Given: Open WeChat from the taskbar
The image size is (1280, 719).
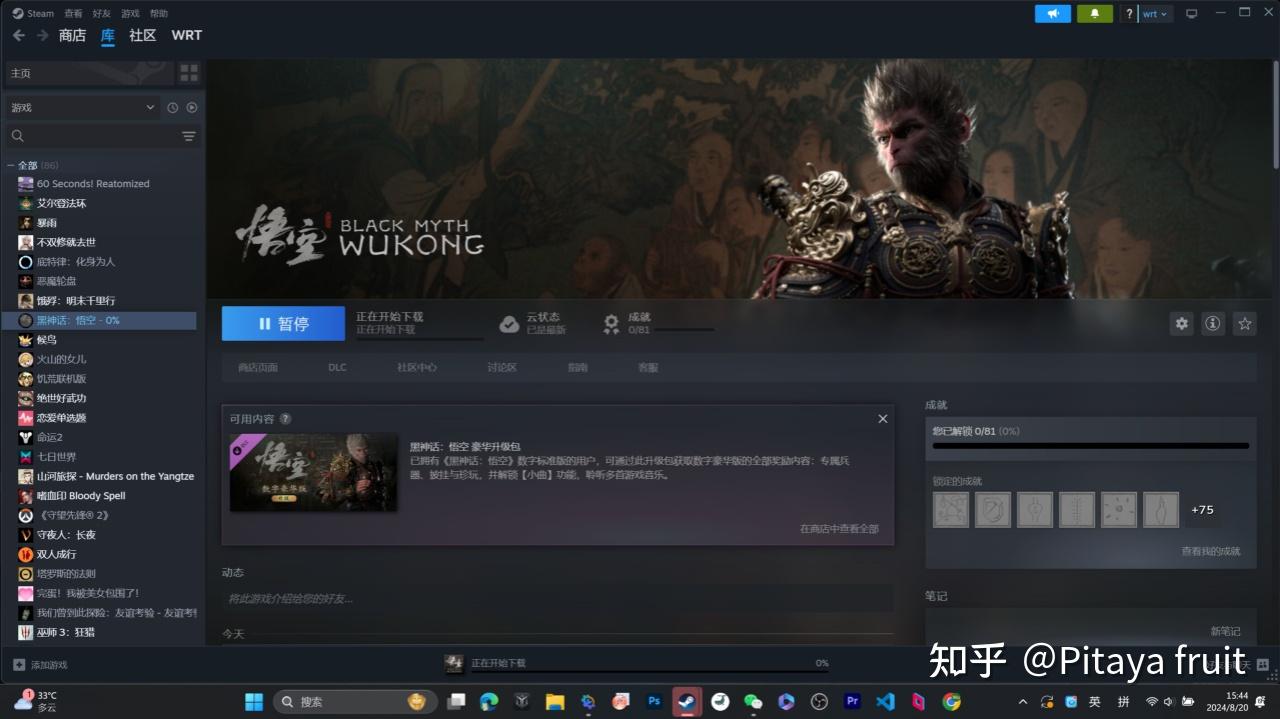Looking at the screenshot, I should (x=753, y=702).
